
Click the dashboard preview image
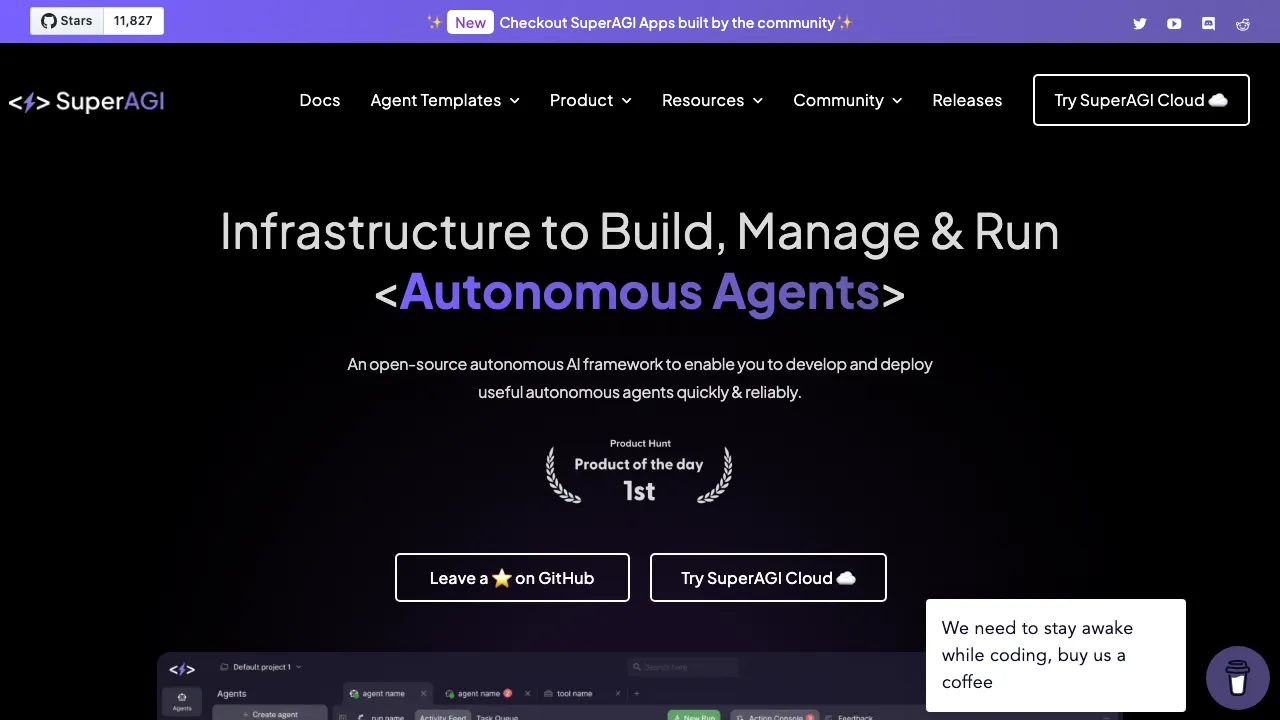pos(640,686)
